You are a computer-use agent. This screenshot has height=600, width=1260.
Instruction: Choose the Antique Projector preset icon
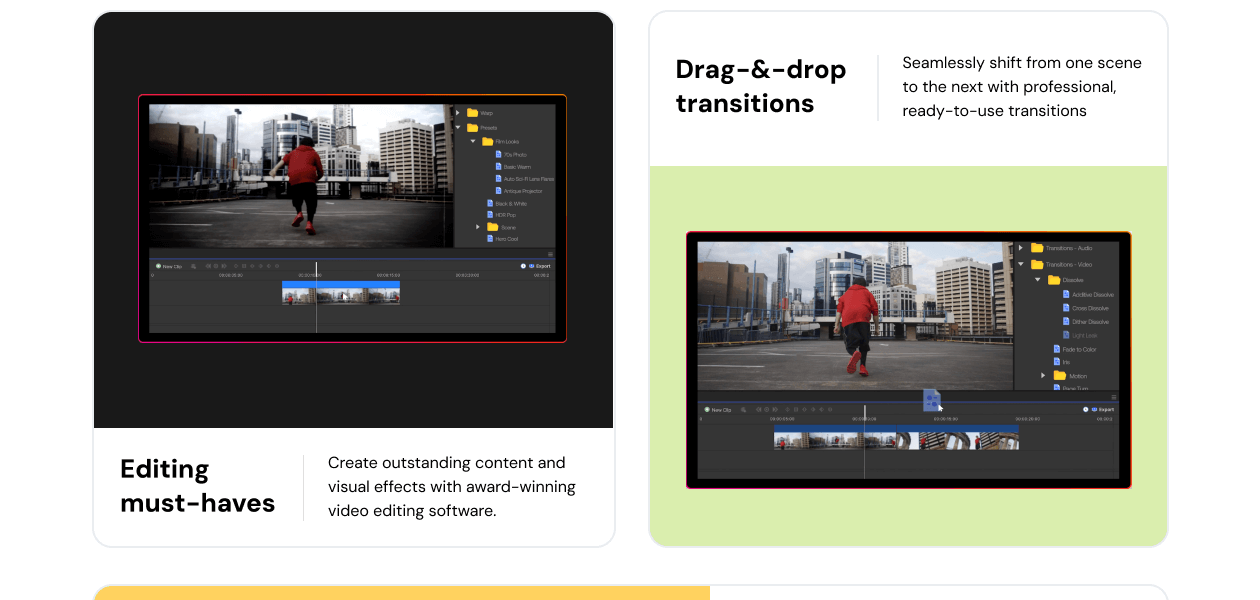(x=498, y=191)
